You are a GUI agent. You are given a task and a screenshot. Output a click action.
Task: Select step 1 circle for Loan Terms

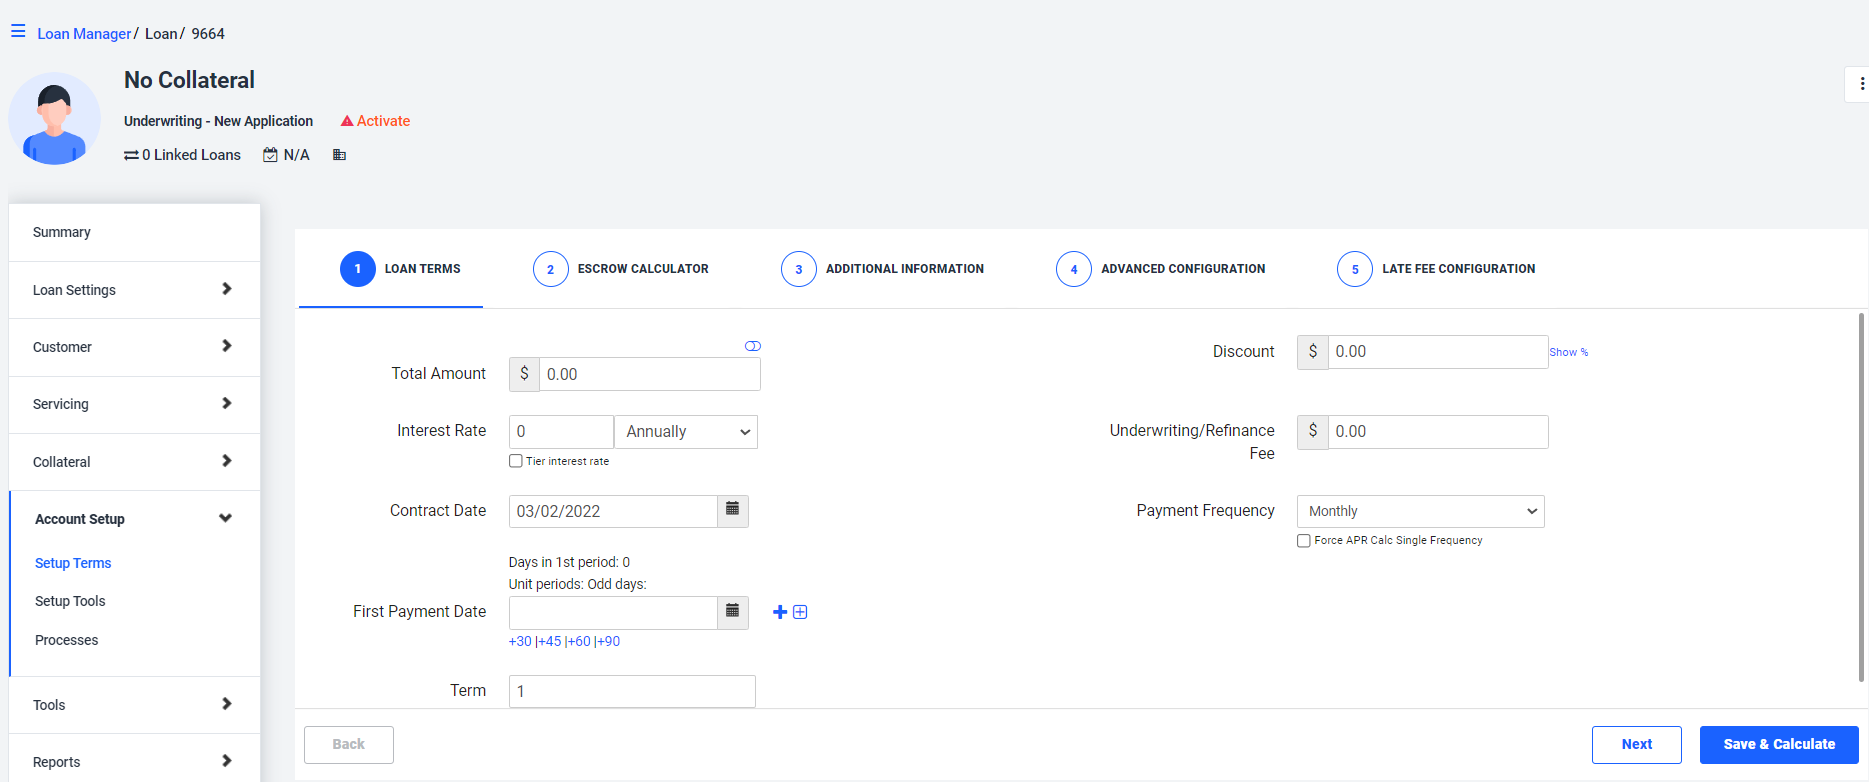click(x=358, y=269)
